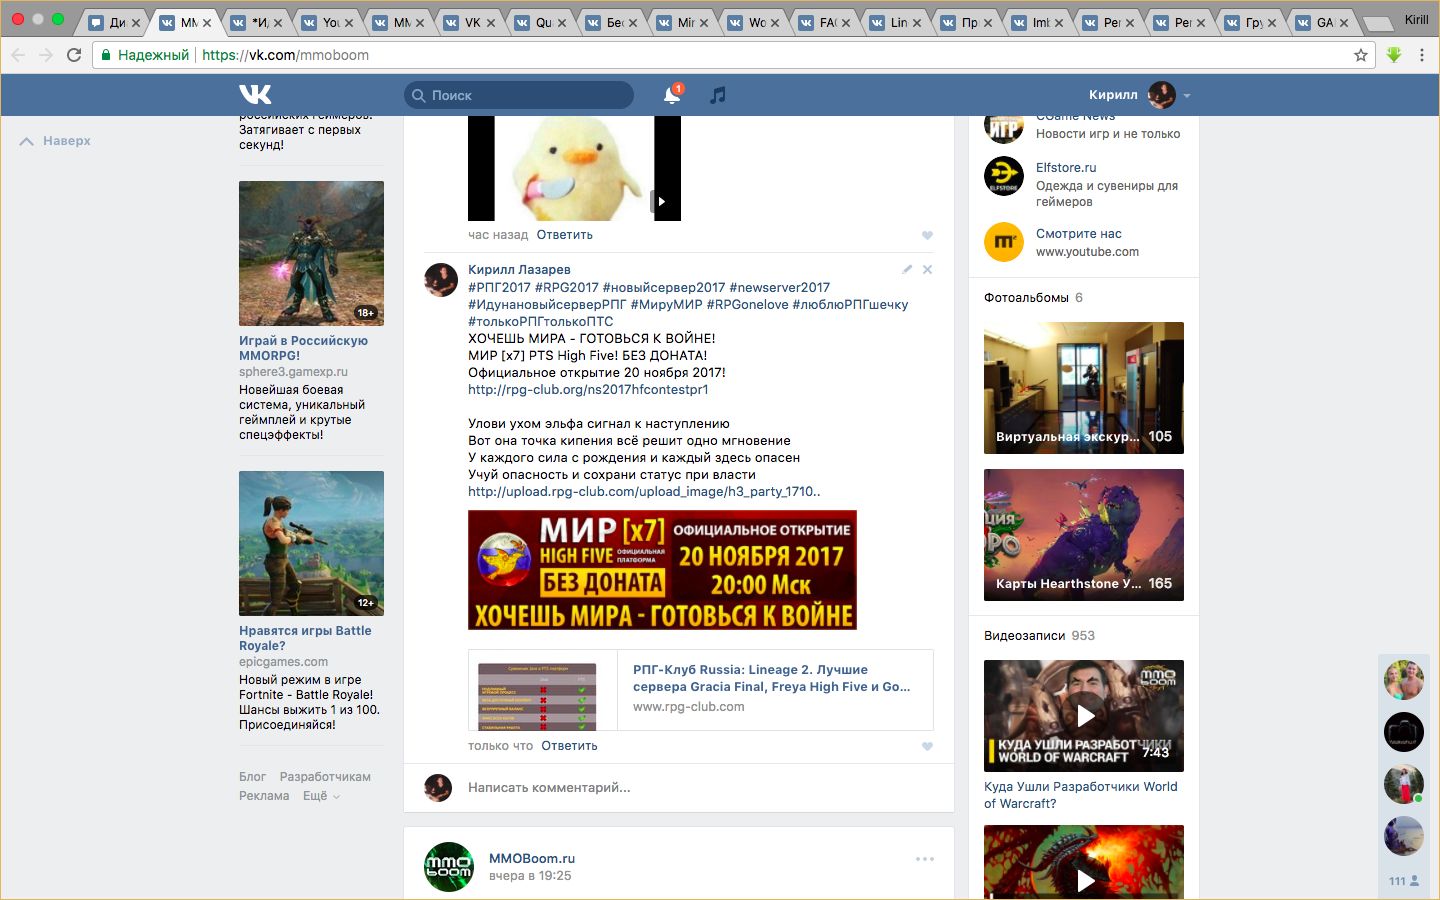Click "Ответить" under the chick video comment
This screenshot has height=900, width=1440.
(565, 235)
